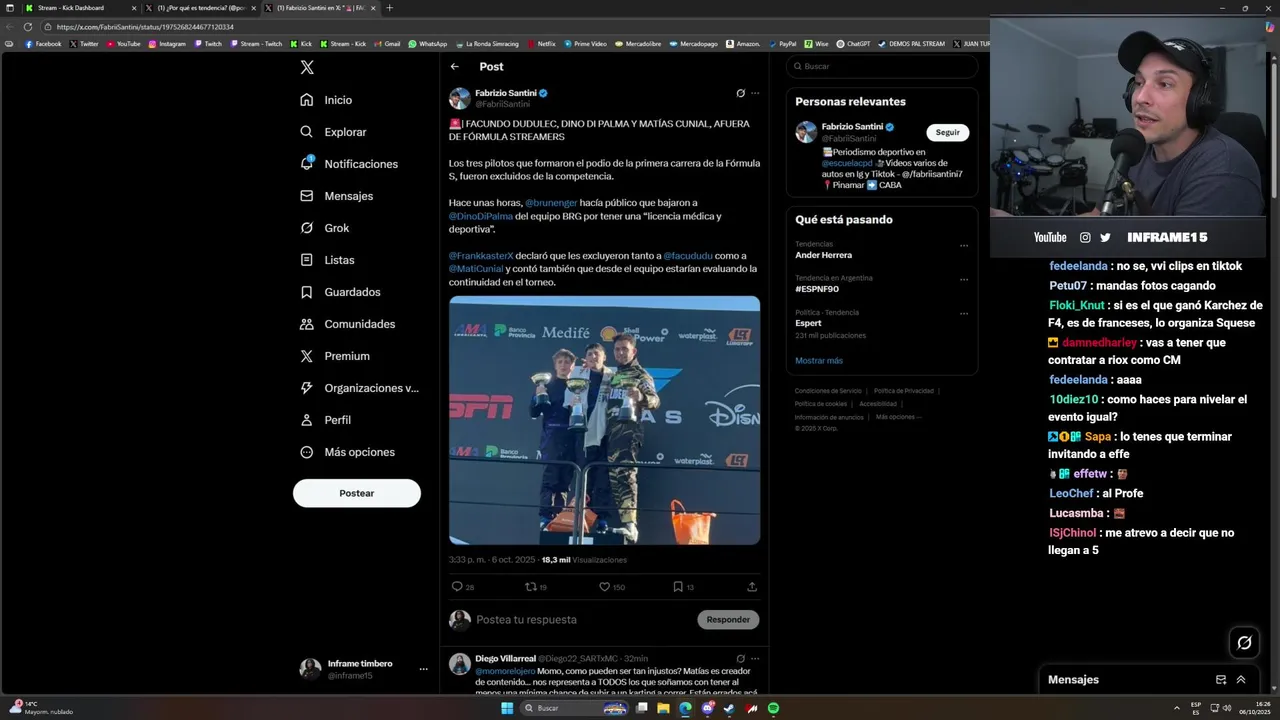Open the Facebook bookmark

tap(43, 44)
